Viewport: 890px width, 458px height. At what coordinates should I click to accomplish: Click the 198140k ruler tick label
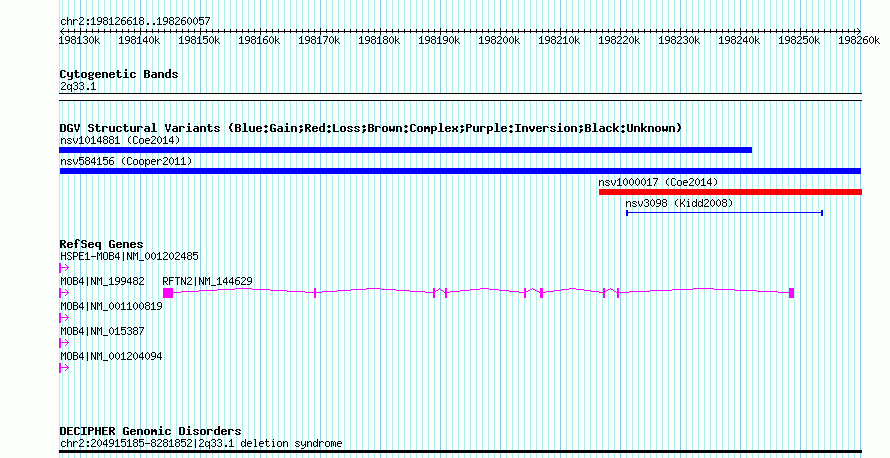click(x=139, y=40)
